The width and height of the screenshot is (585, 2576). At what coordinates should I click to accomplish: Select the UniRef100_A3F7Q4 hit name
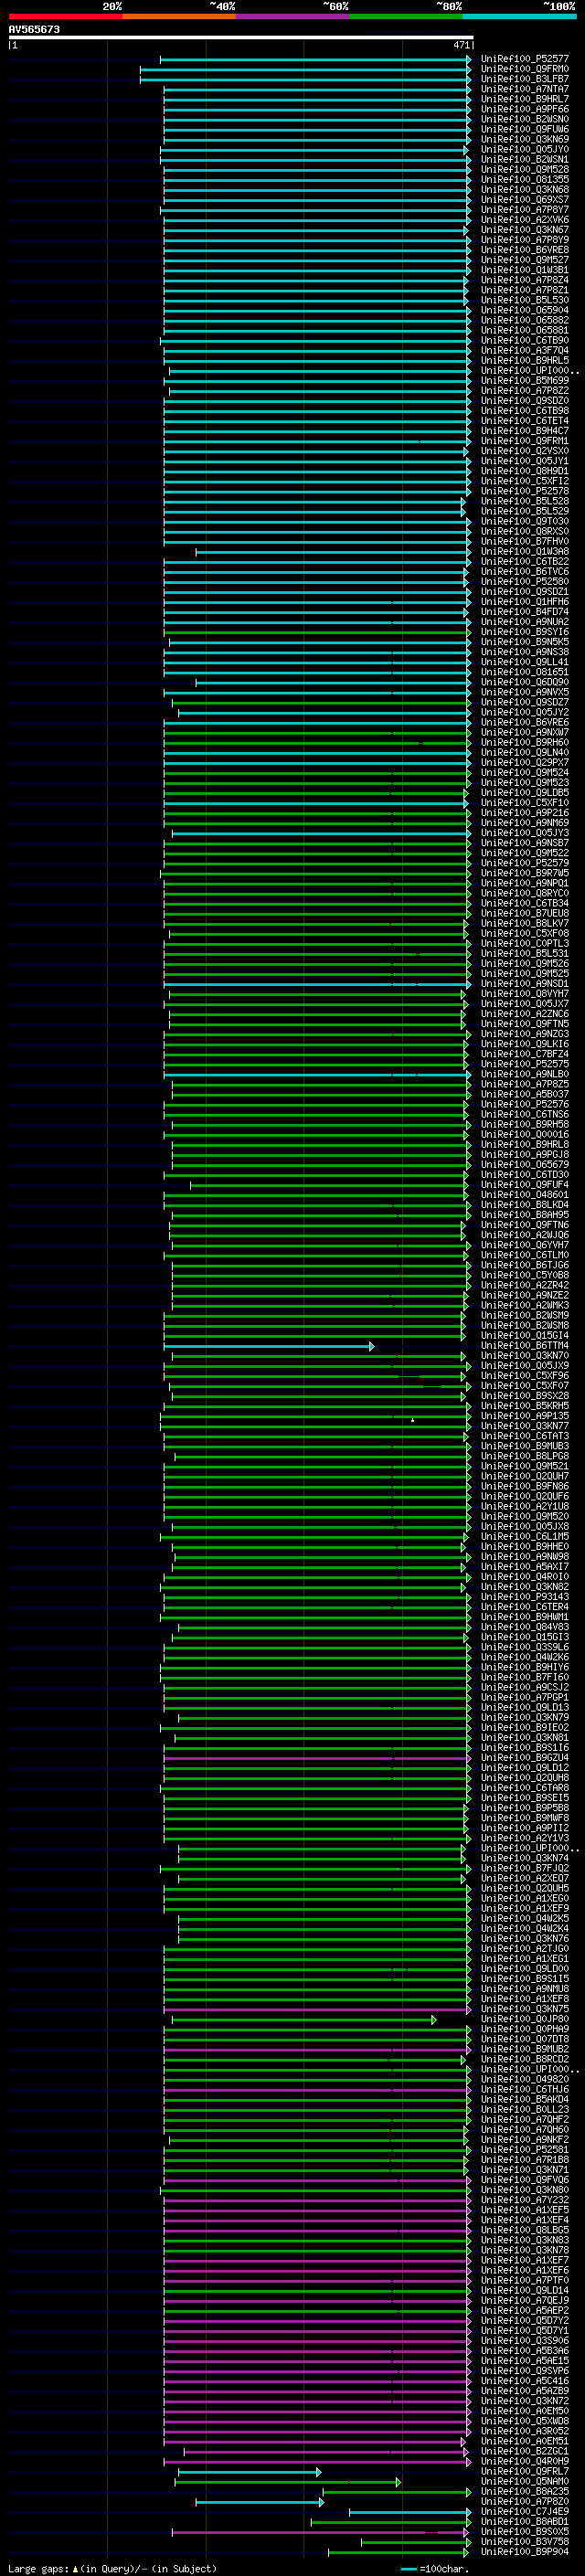pyautogui.click(x=525, y=350)
